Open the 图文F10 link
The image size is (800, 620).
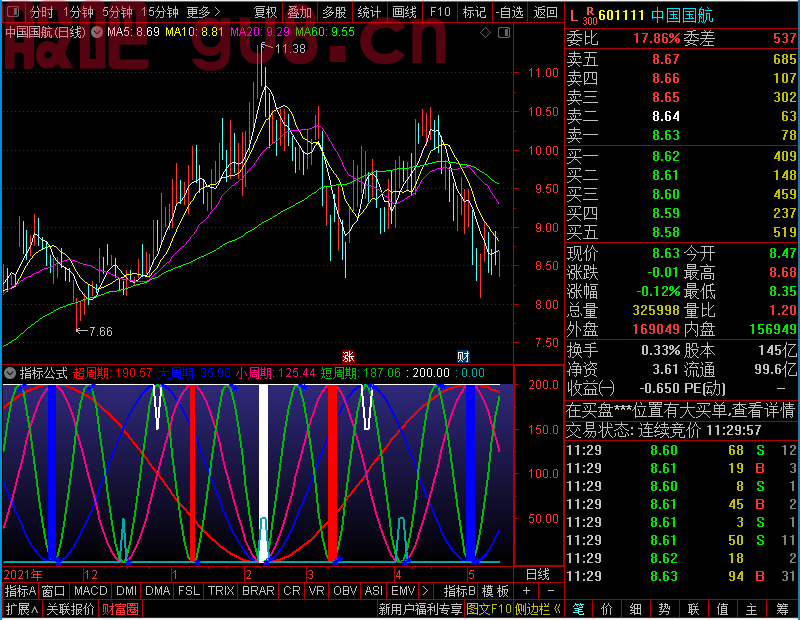coord(489,609)
